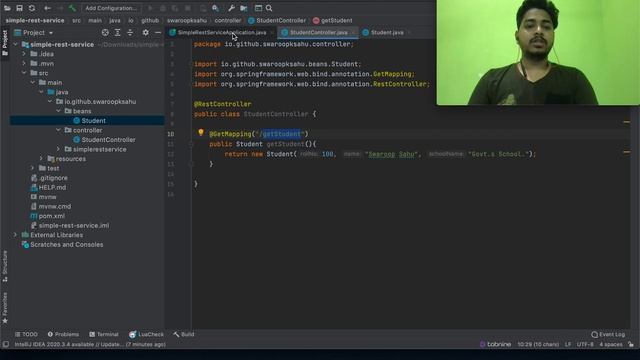The image size is (640, 360).
Task: Collapse the controller package
Action: (58, 130)
